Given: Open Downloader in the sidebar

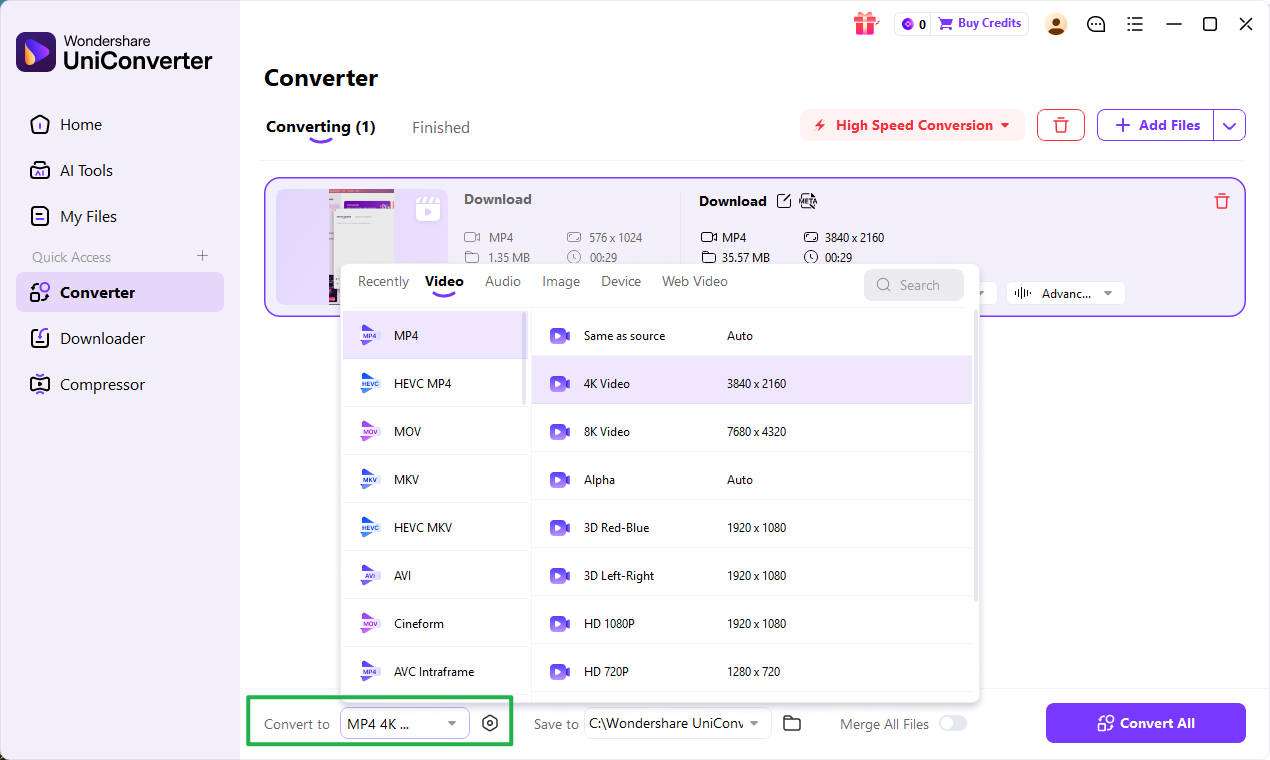Looking at the screenshot, I should pyautogui.click(x=120, y=338).
